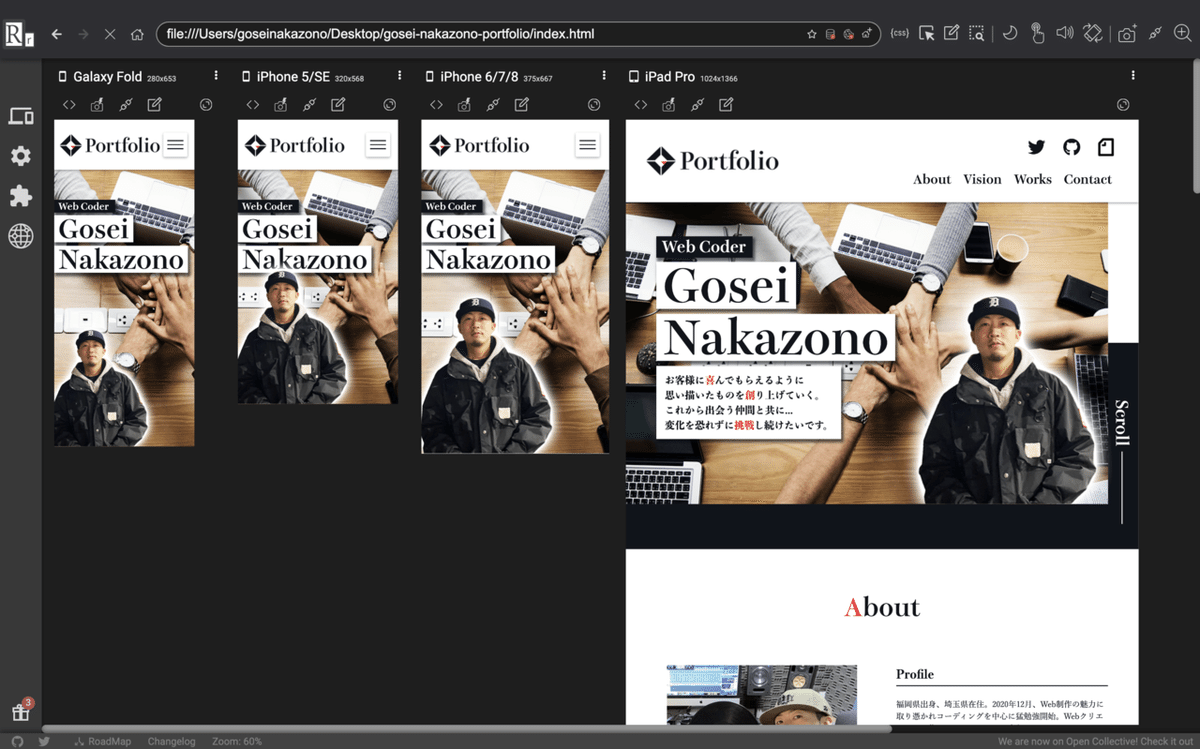Zoom in with the magnifier plus icon
The width and height of the screenshot is (1200, 749).
(1183, 34)
